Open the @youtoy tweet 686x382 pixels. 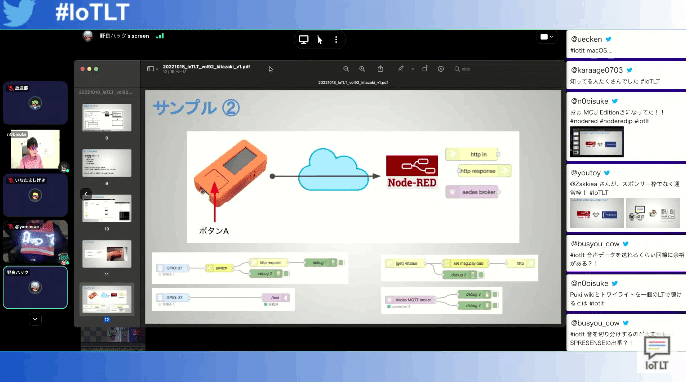click(626, 197)
